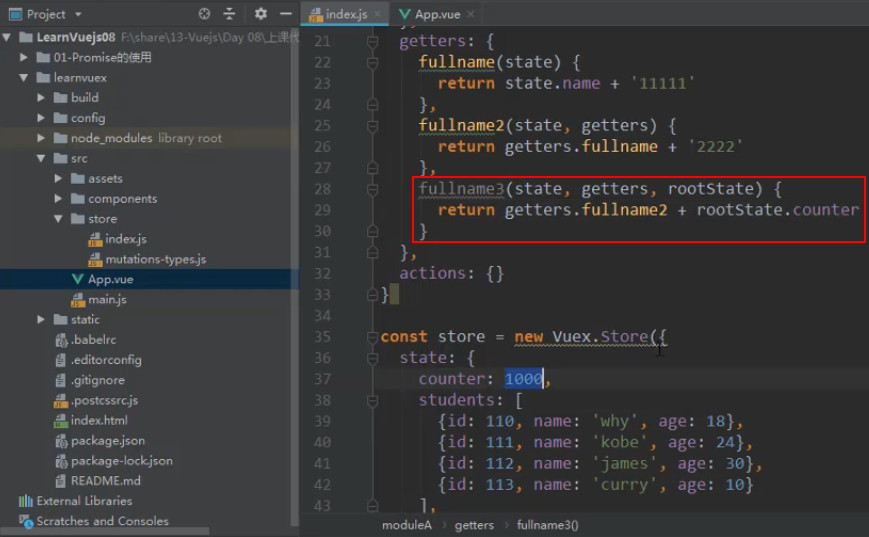Viewport: 869px width, 537px height.
Task: Click External Libraries node
Action: coord(84,501)
